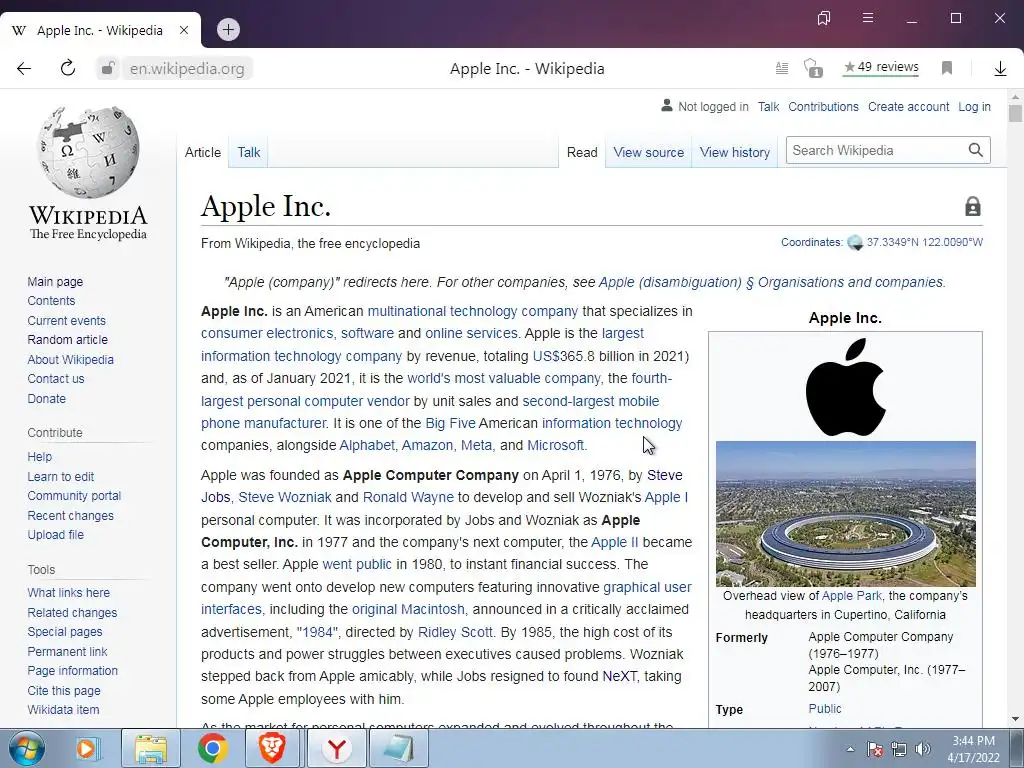Click the Apple Park caption link
Viewport: 1024px width, 768px height.
852,596
